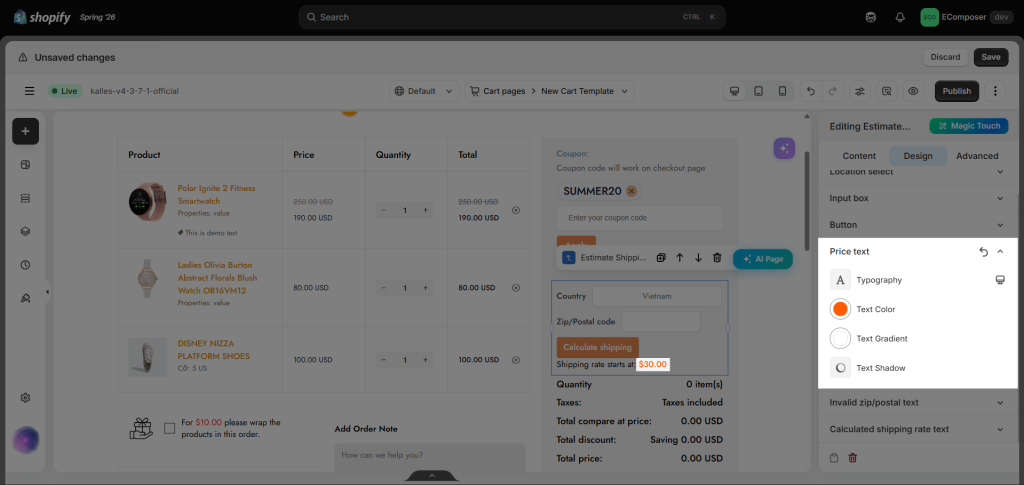Open the three-dot more options menu
Viewport: 1024px width, 485px height.
click(x=995, y=91)
